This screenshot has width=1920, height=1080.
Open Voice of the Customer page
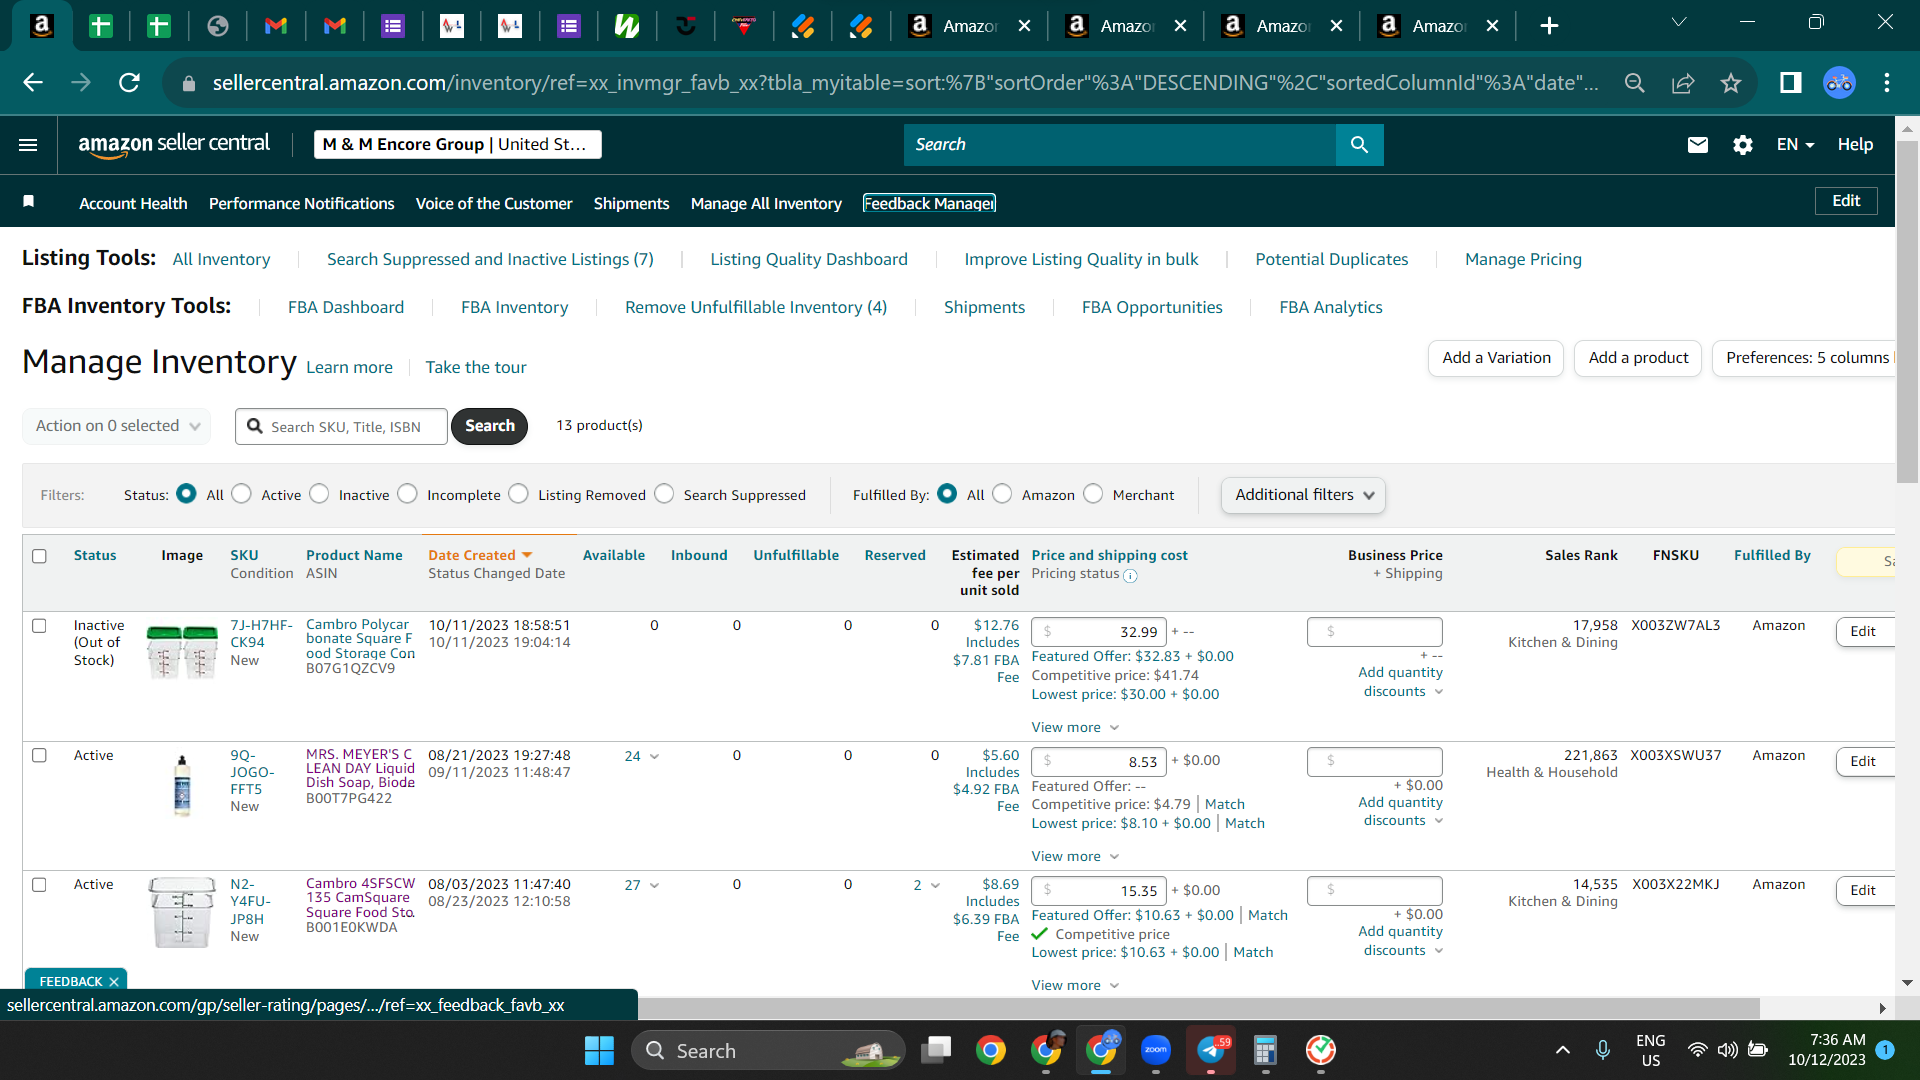(494, 204)
